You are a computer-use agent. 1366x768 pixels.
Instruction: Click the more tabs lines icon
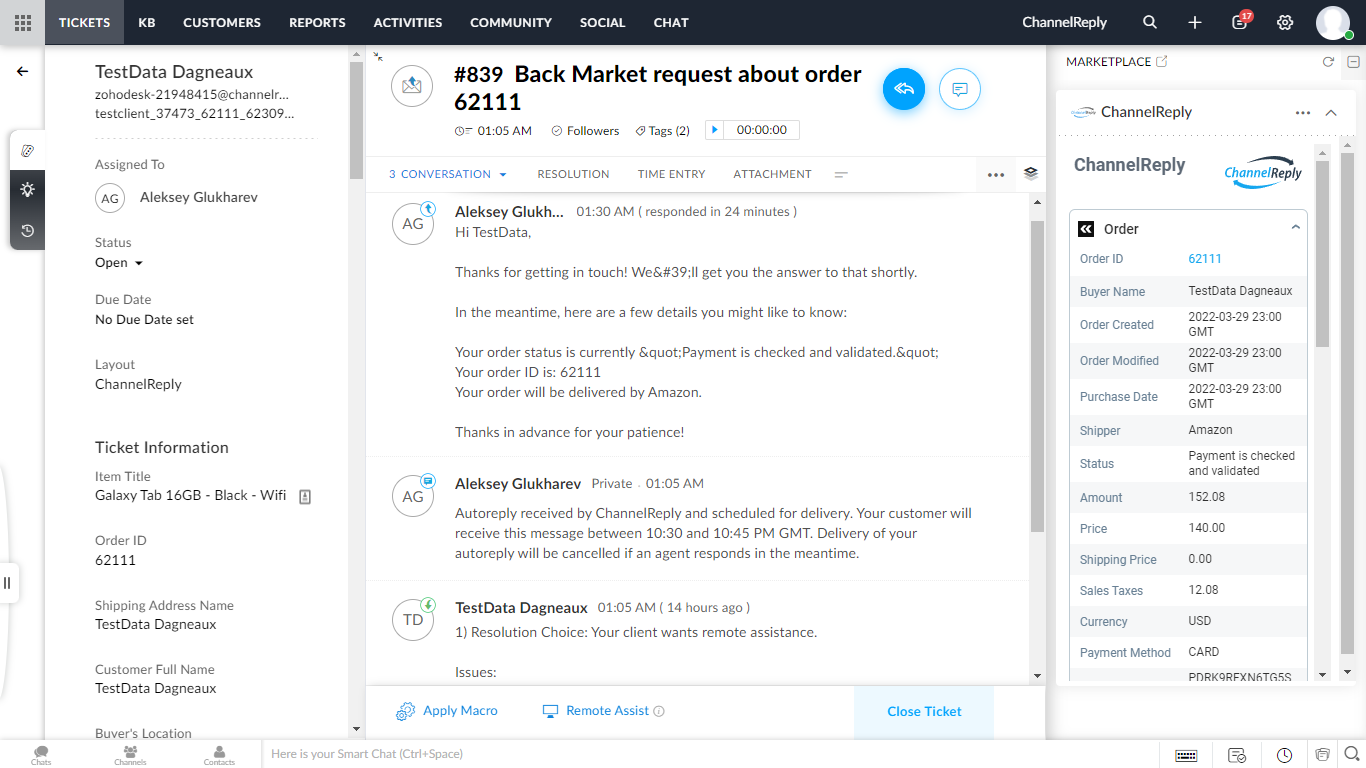click(x=841, y=174)
